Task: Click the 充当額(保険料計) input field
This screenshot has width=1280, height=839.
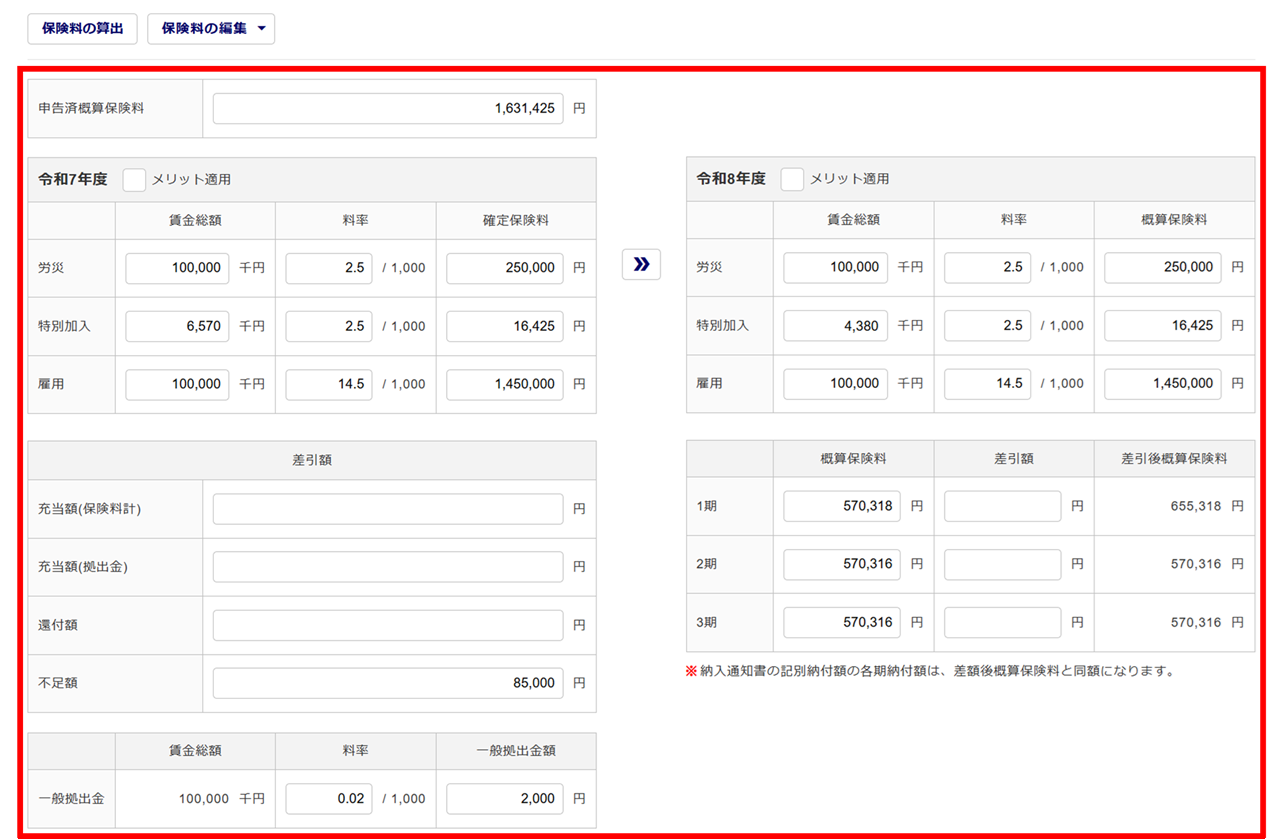Action: coord(387,509)
